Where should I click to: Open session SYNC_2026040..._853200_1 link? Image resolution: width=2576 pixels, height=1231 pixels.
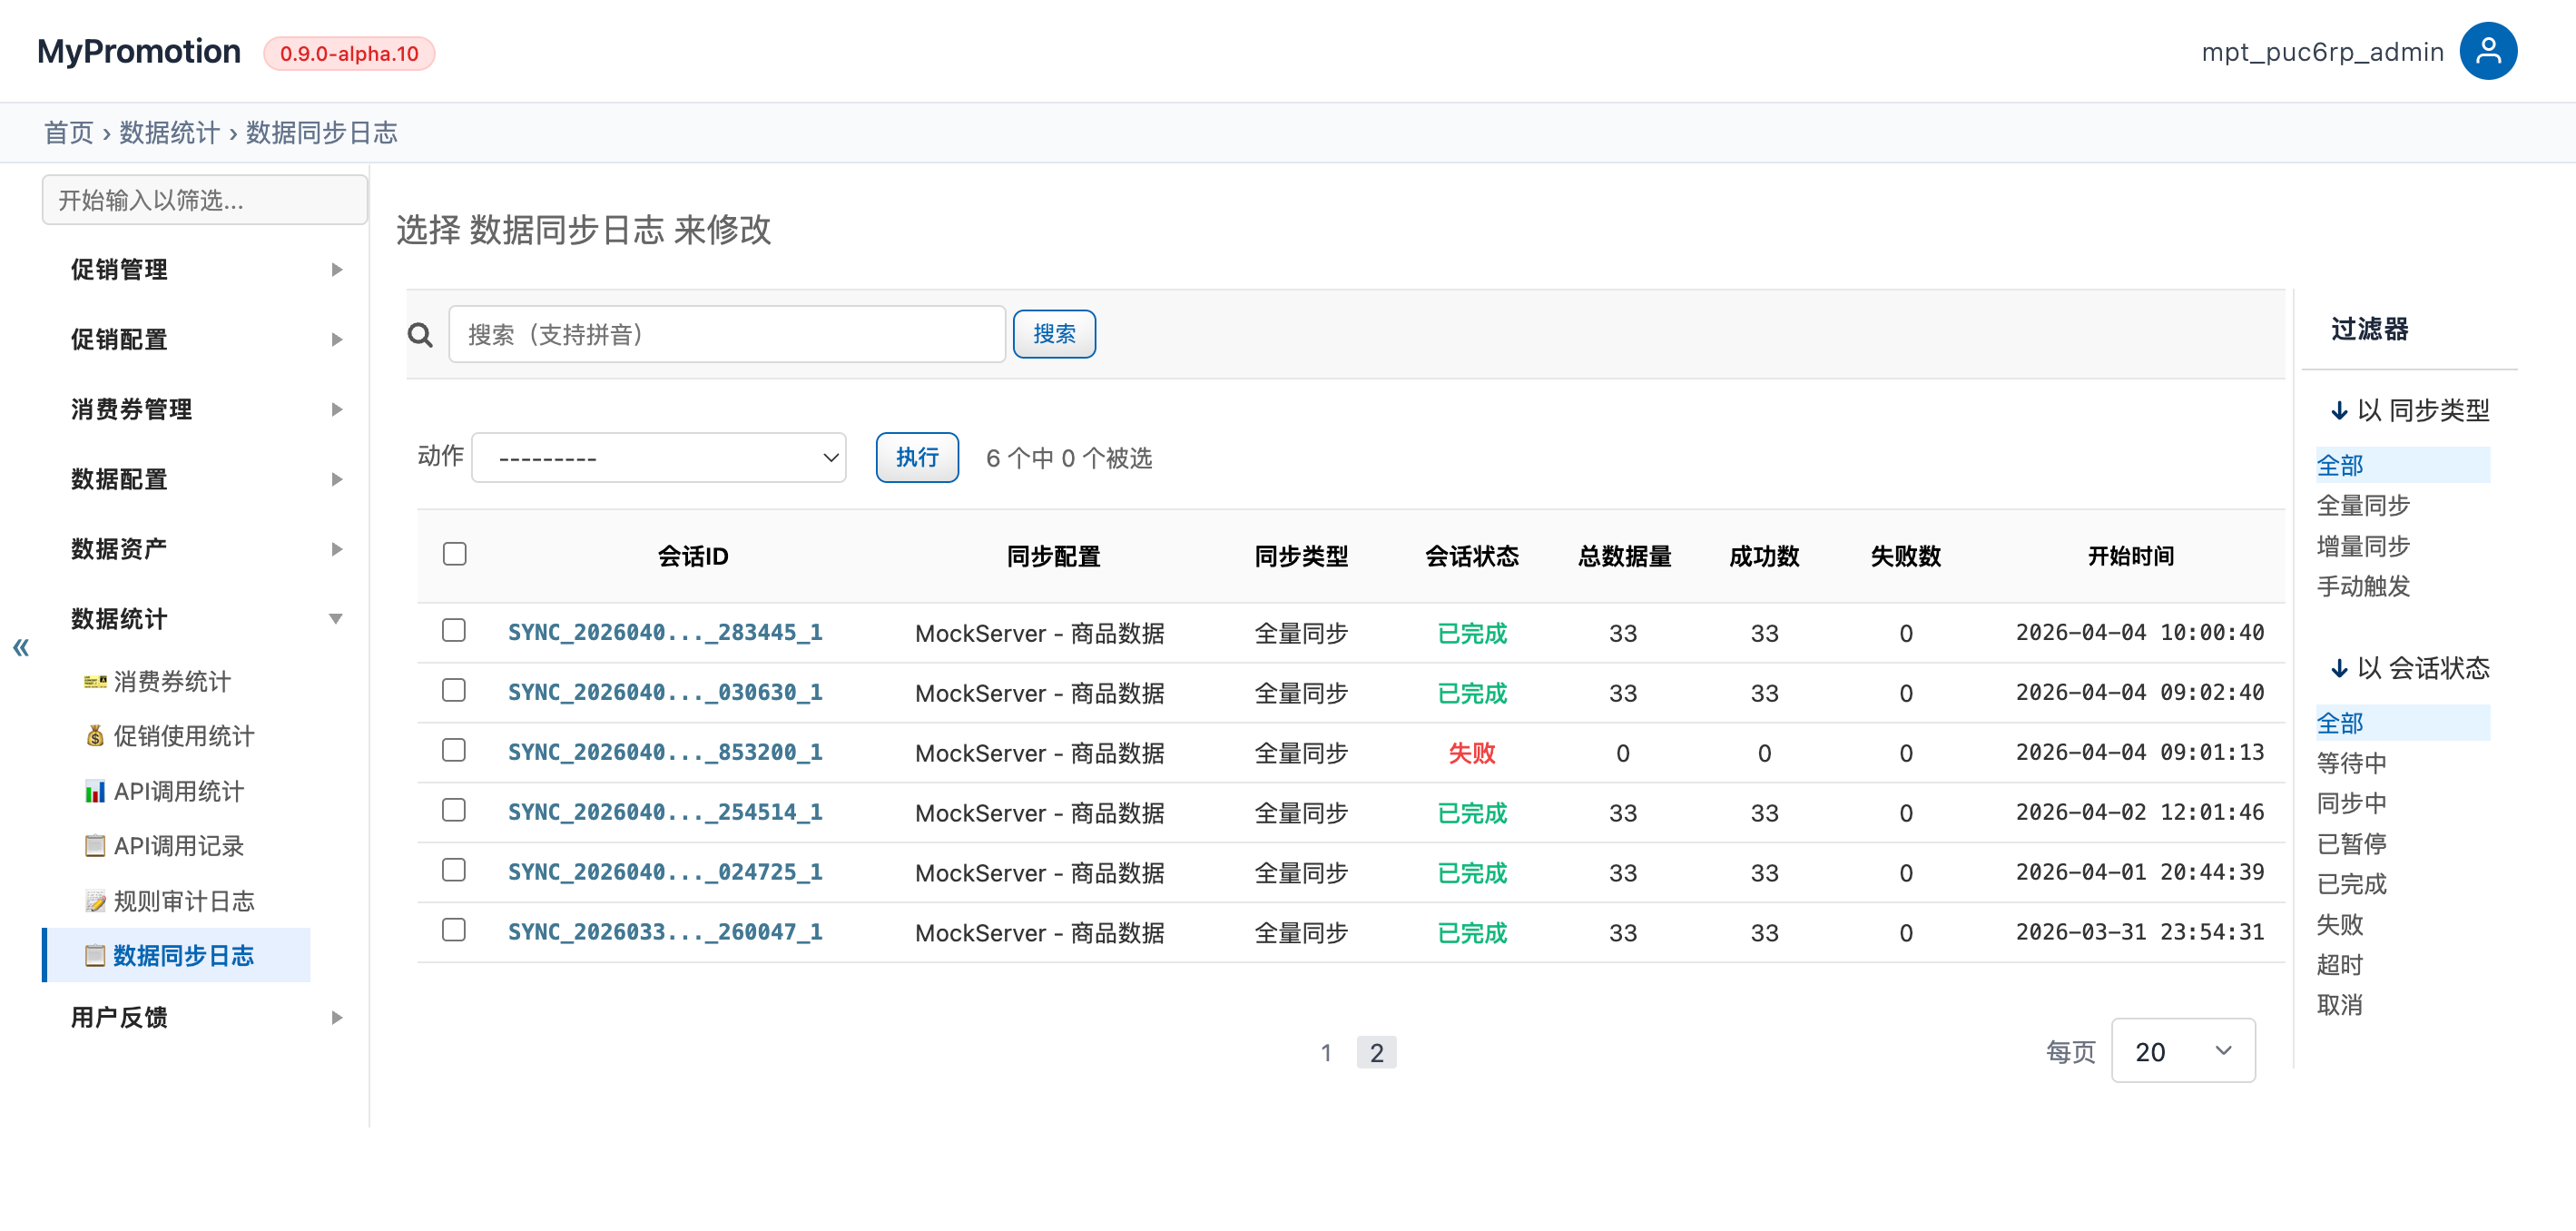pyautogui.click(x=665, y=753)
